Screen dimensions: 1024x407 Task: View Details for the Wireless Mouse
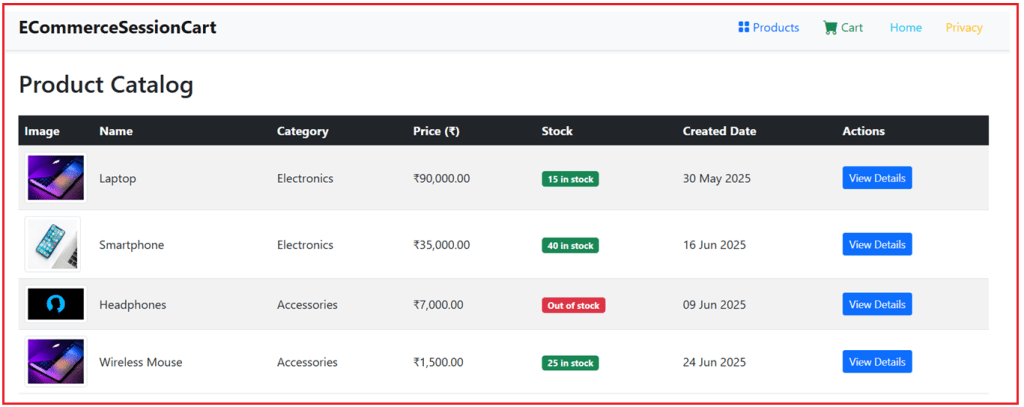[x=876, y=362]
